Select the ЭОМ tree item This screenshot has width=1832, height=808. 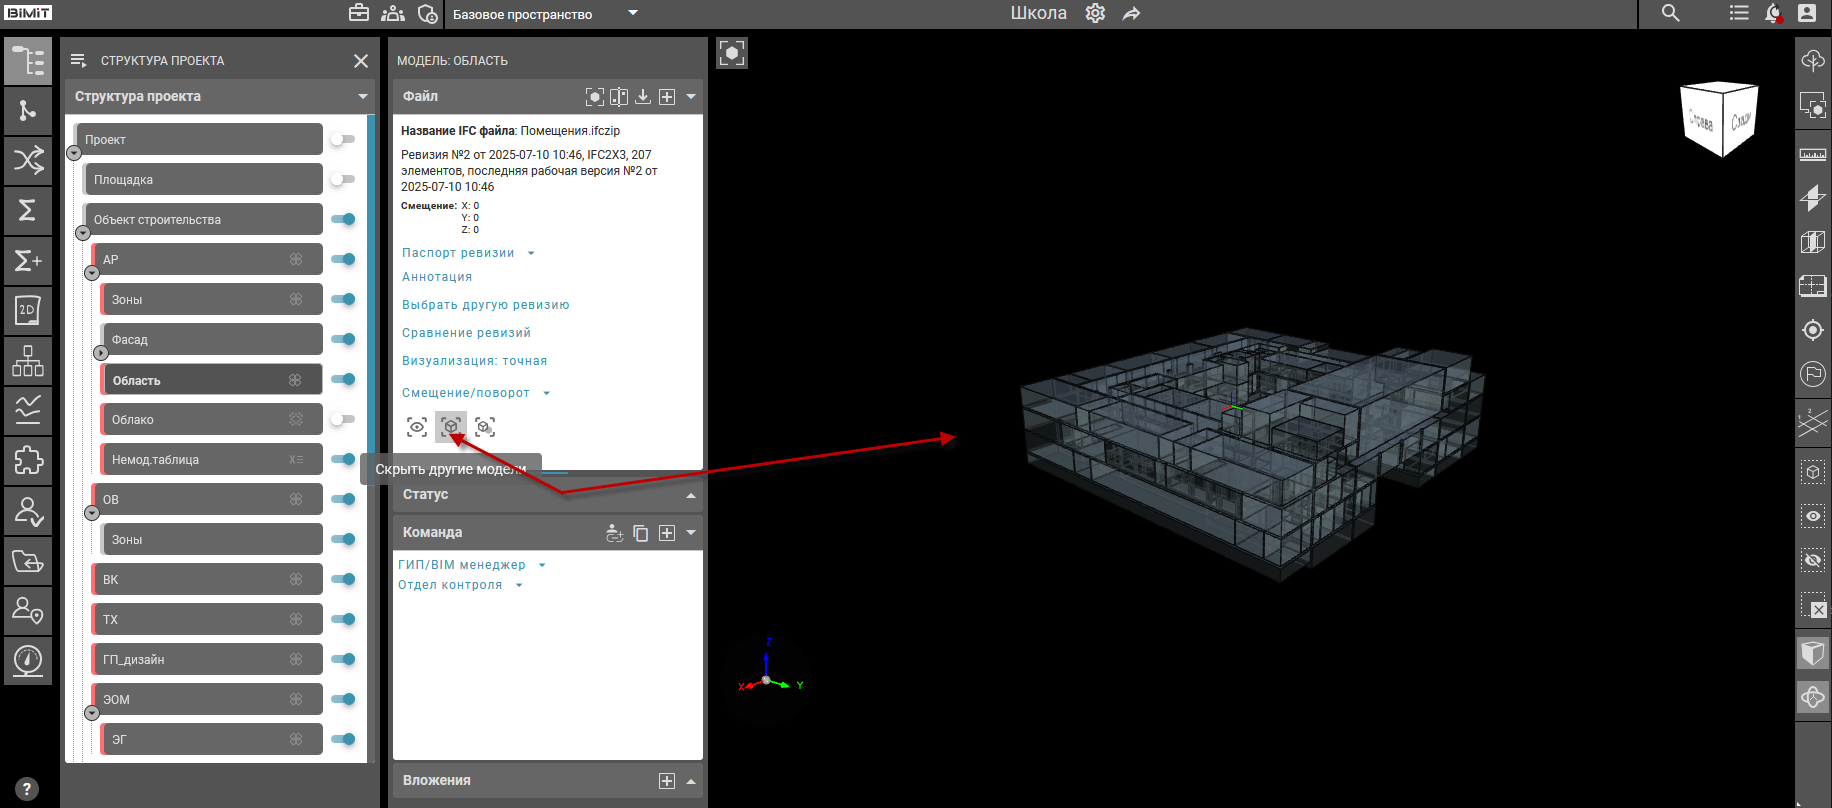tap(208, 699)
